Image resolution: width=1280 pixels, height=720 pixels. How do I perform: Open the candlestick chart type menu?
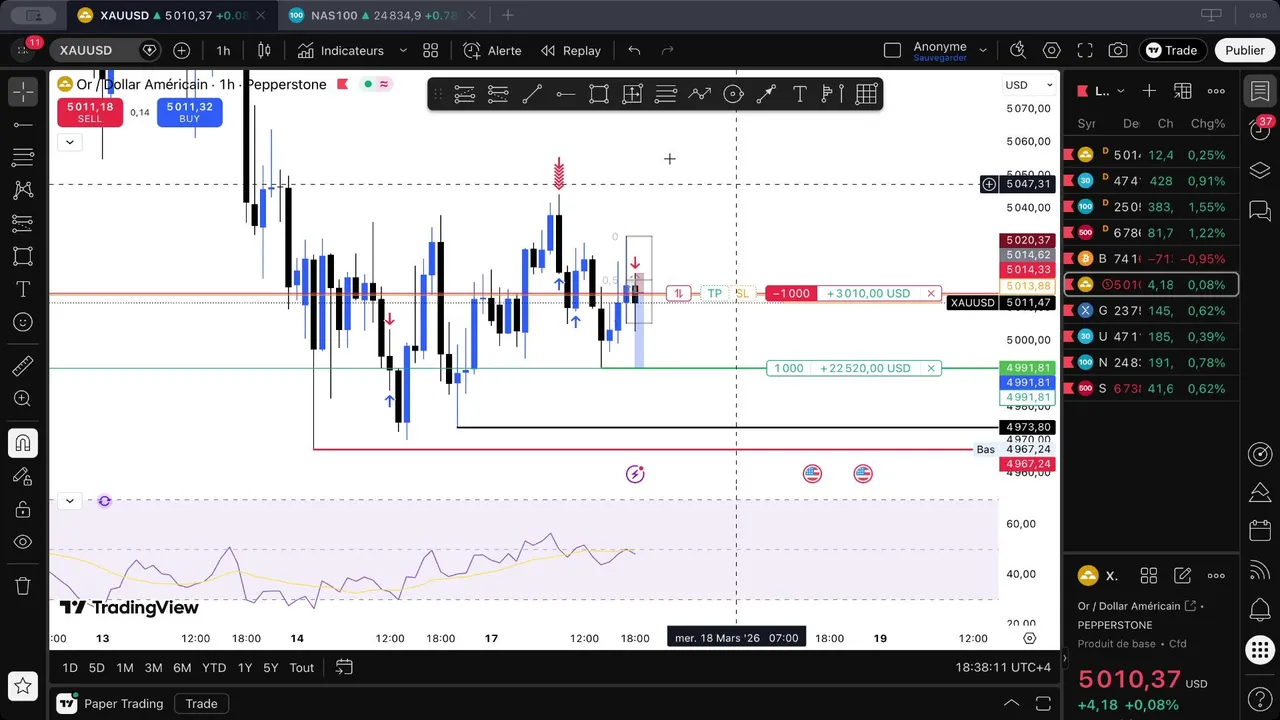tap(265, 50)
